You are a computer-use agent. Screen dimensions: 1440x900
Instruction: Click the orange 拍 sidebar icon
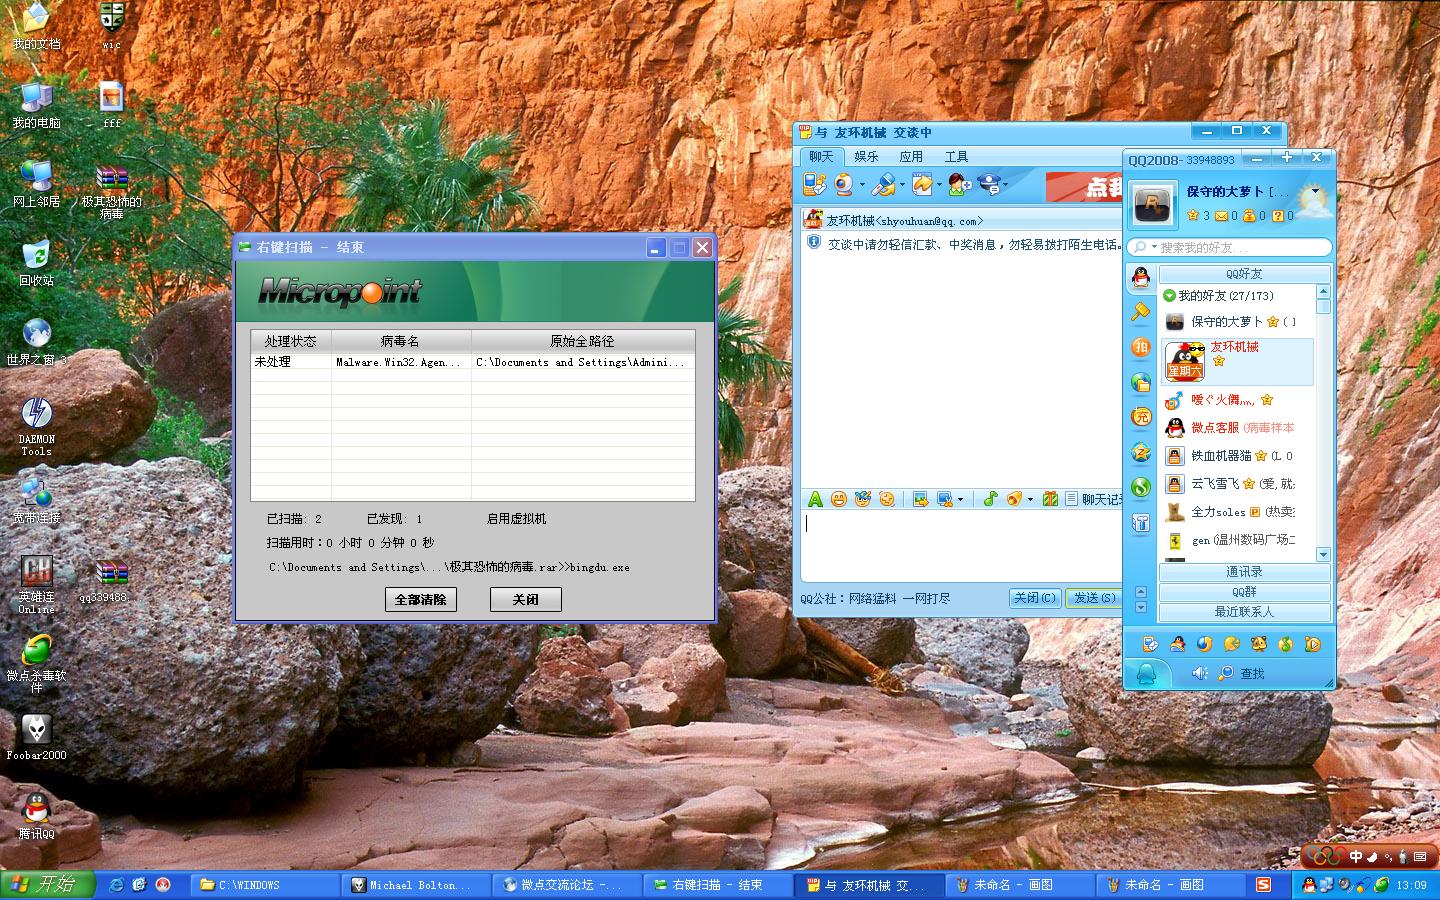[1141, 347]
